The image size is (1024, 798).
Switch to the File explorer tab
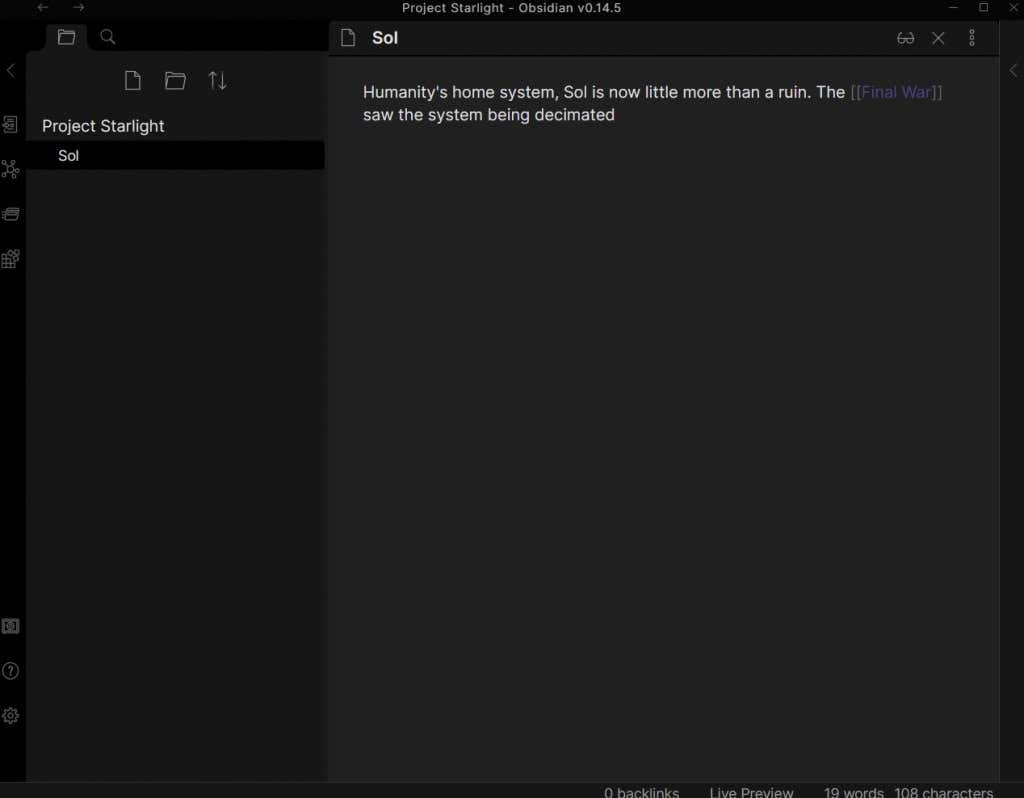pyautogui.click(x=66, y=37)
